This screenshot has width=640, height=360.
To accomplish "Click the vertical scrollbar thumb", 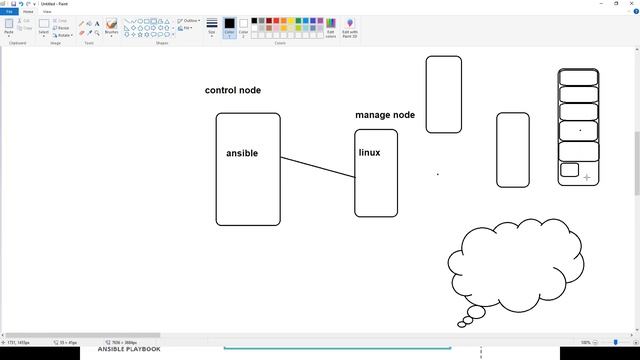I will click(637, 164).
